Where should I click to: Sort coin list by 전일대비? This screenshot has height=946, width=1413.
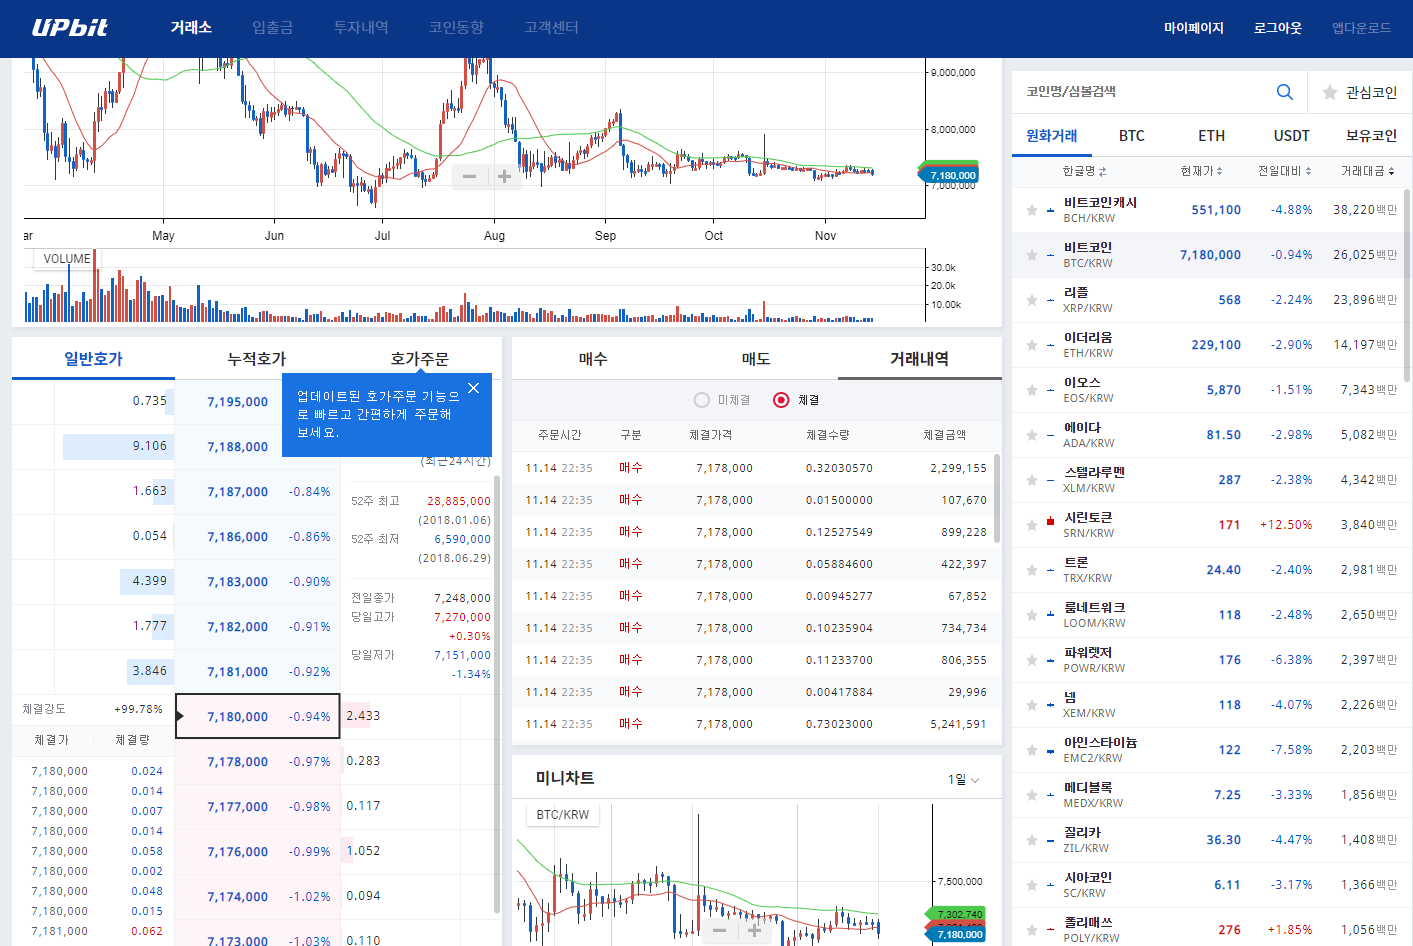click(1284, 171)
